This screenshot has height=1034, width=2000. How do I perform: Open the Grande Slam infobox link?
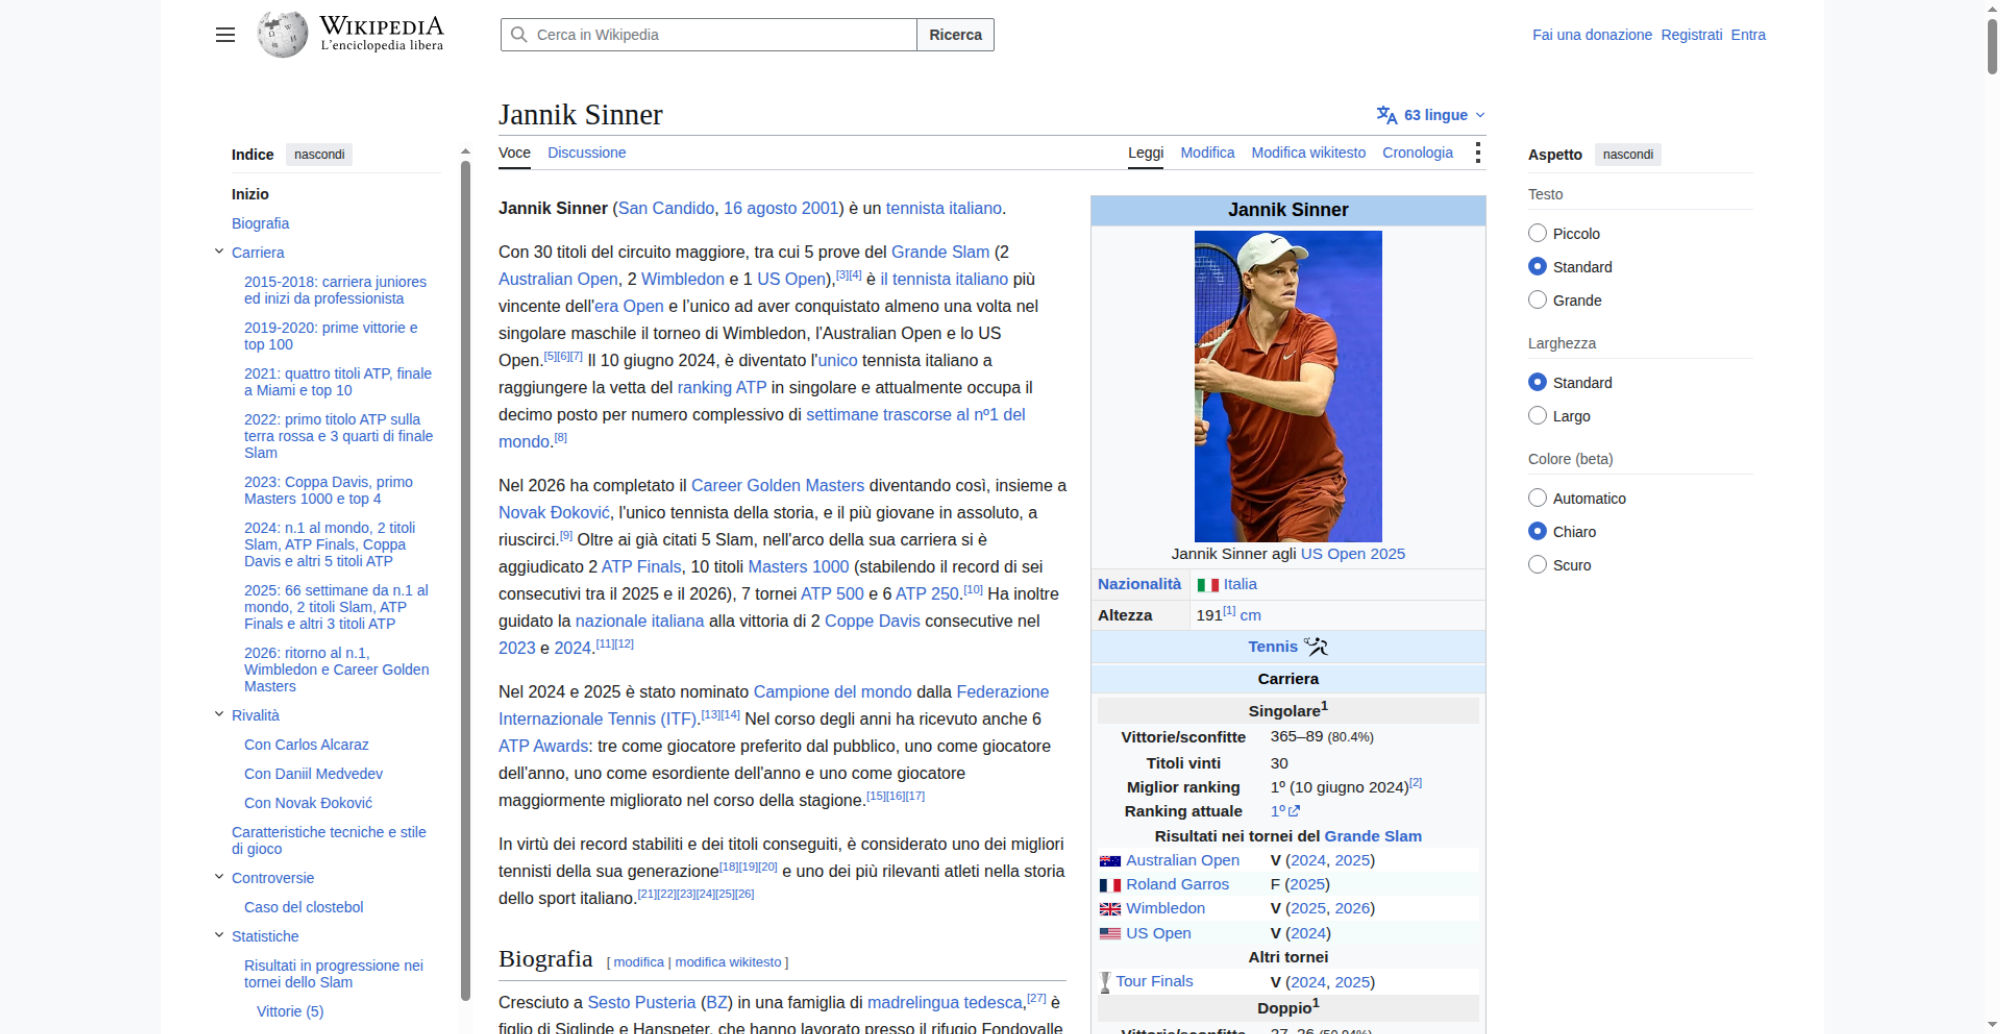[x=1373, y=836]
